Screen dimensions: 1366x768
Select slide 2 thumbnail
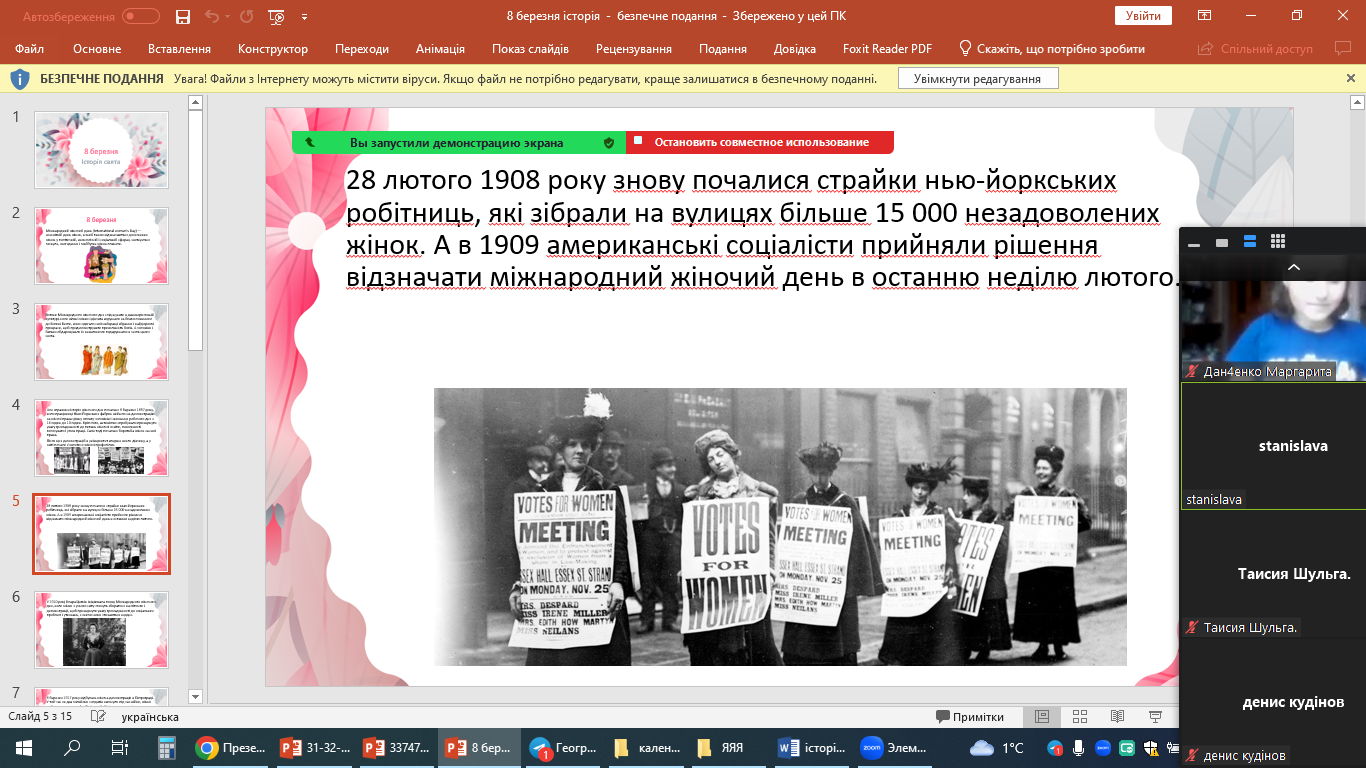pos(101,246)
